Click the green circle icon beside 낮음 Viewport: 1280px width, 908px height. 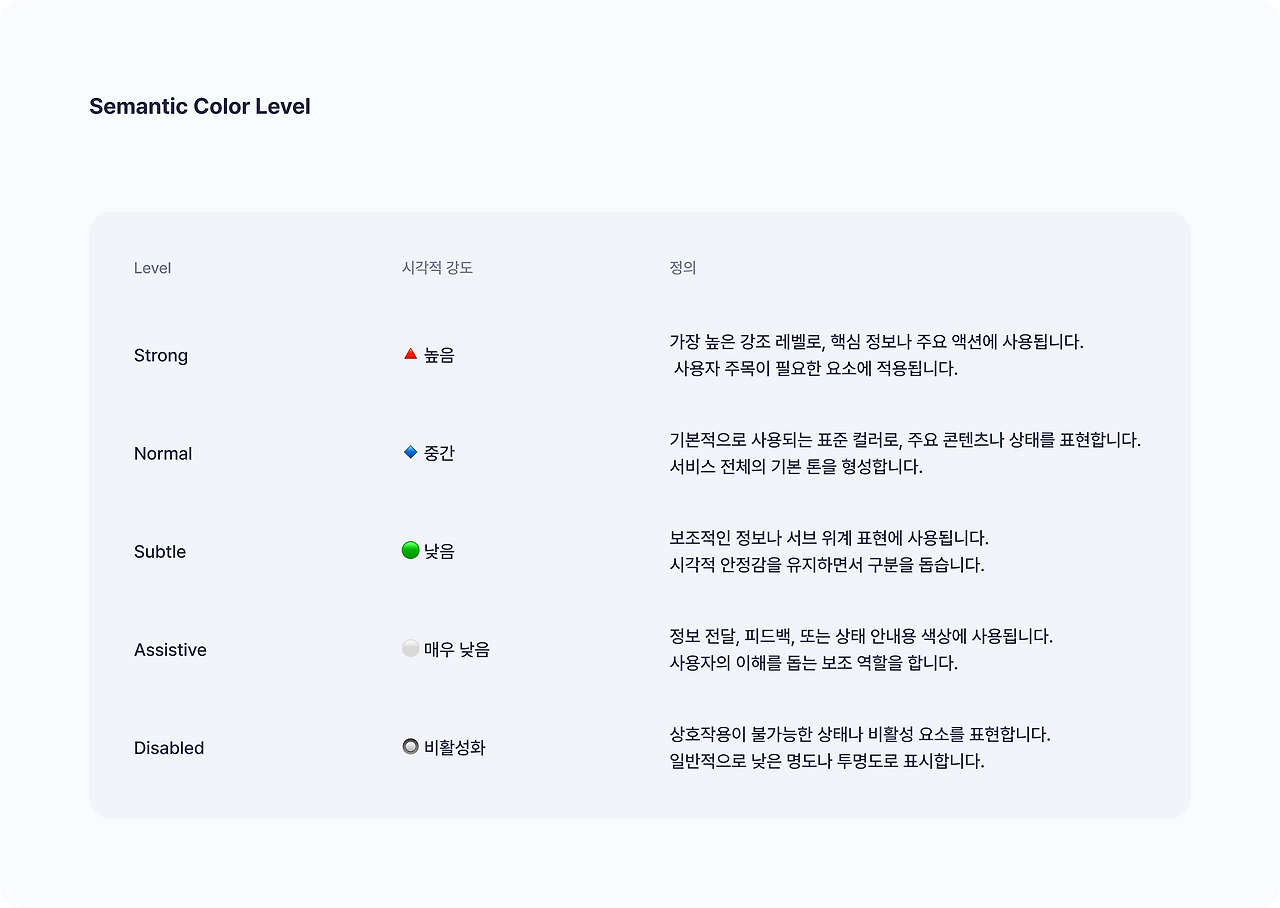click(x=410, y=550)
